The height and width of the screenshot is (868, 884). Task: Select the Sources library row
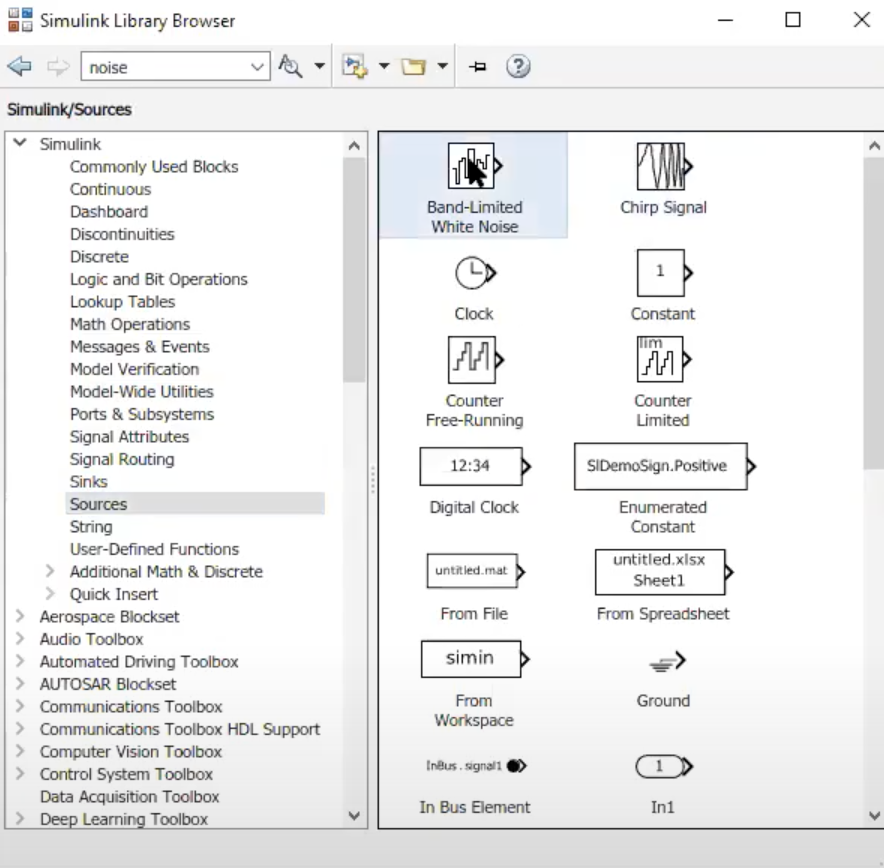[195, 504]
